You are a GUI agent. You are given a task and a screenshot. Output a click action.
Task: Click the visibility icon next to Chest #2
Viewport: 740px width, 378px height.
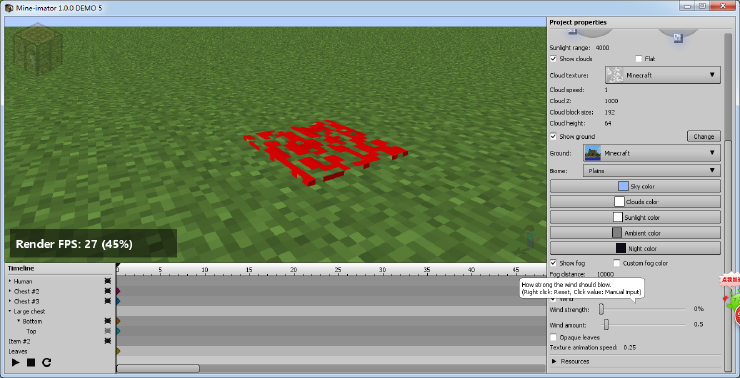108,291
